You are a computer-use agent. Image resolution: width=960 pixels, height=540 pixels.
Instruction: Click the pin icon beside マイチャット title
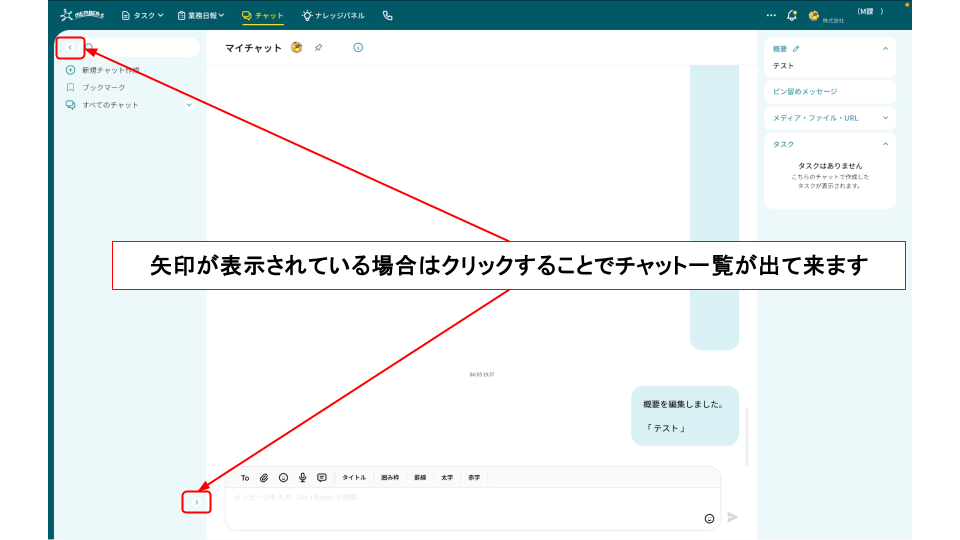pos(318,47)
